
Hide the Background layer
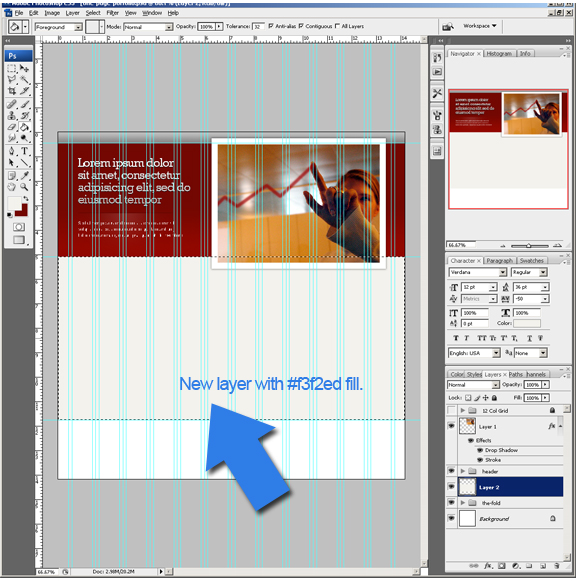click(x=451, y=518)
